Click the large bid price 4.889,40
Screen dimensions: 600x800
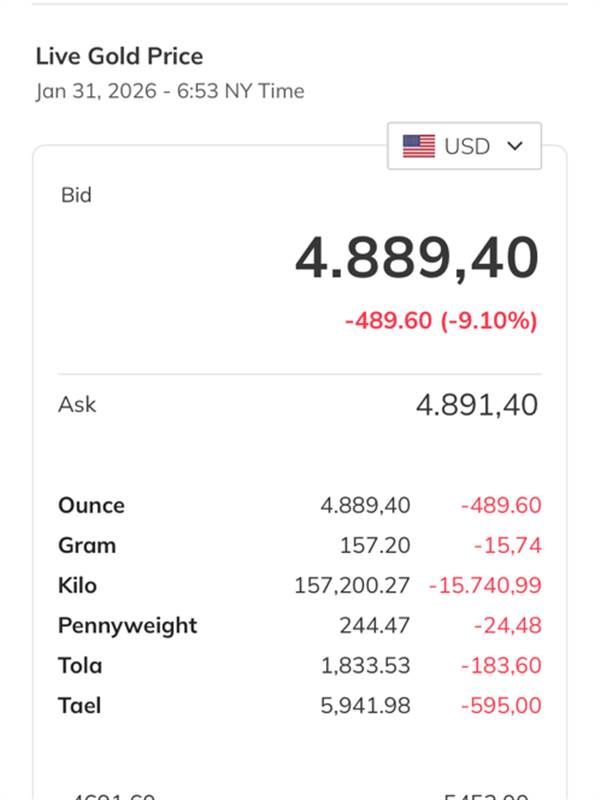point(417,258)
